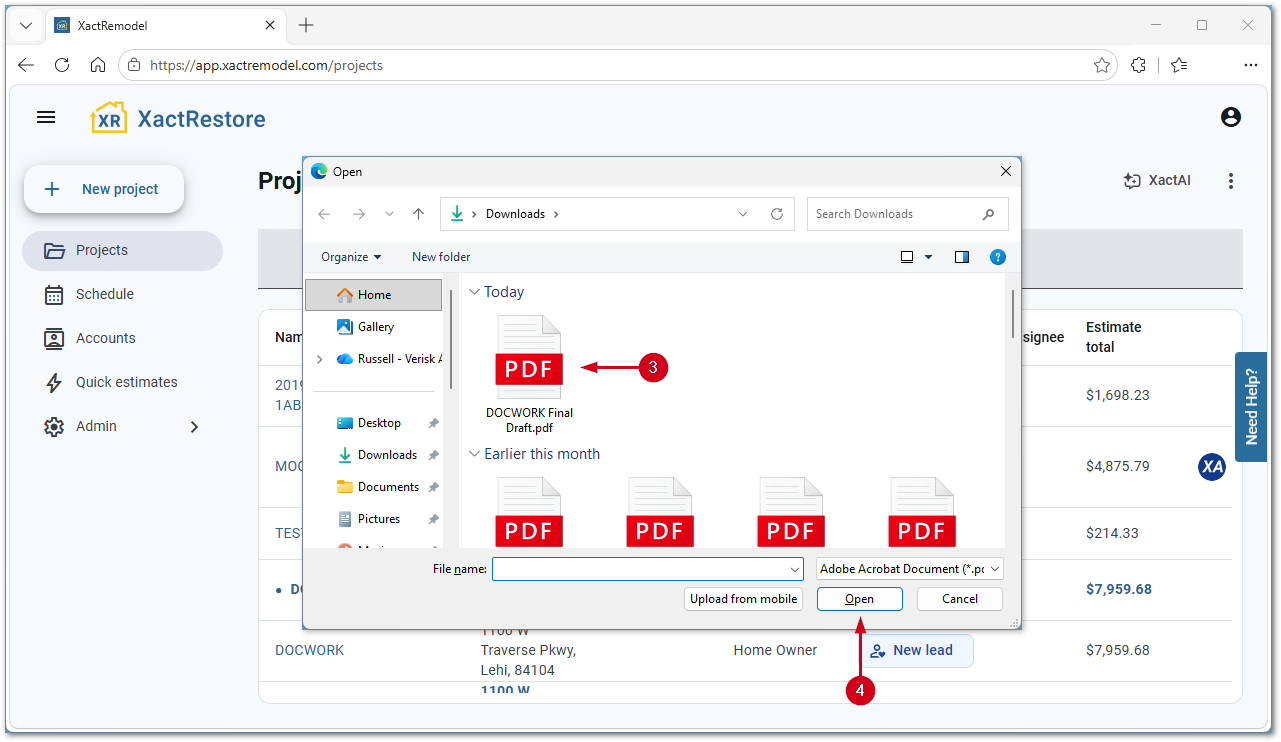1281x742 pixels.
Task: Go to browser home page
Action: 98,65
